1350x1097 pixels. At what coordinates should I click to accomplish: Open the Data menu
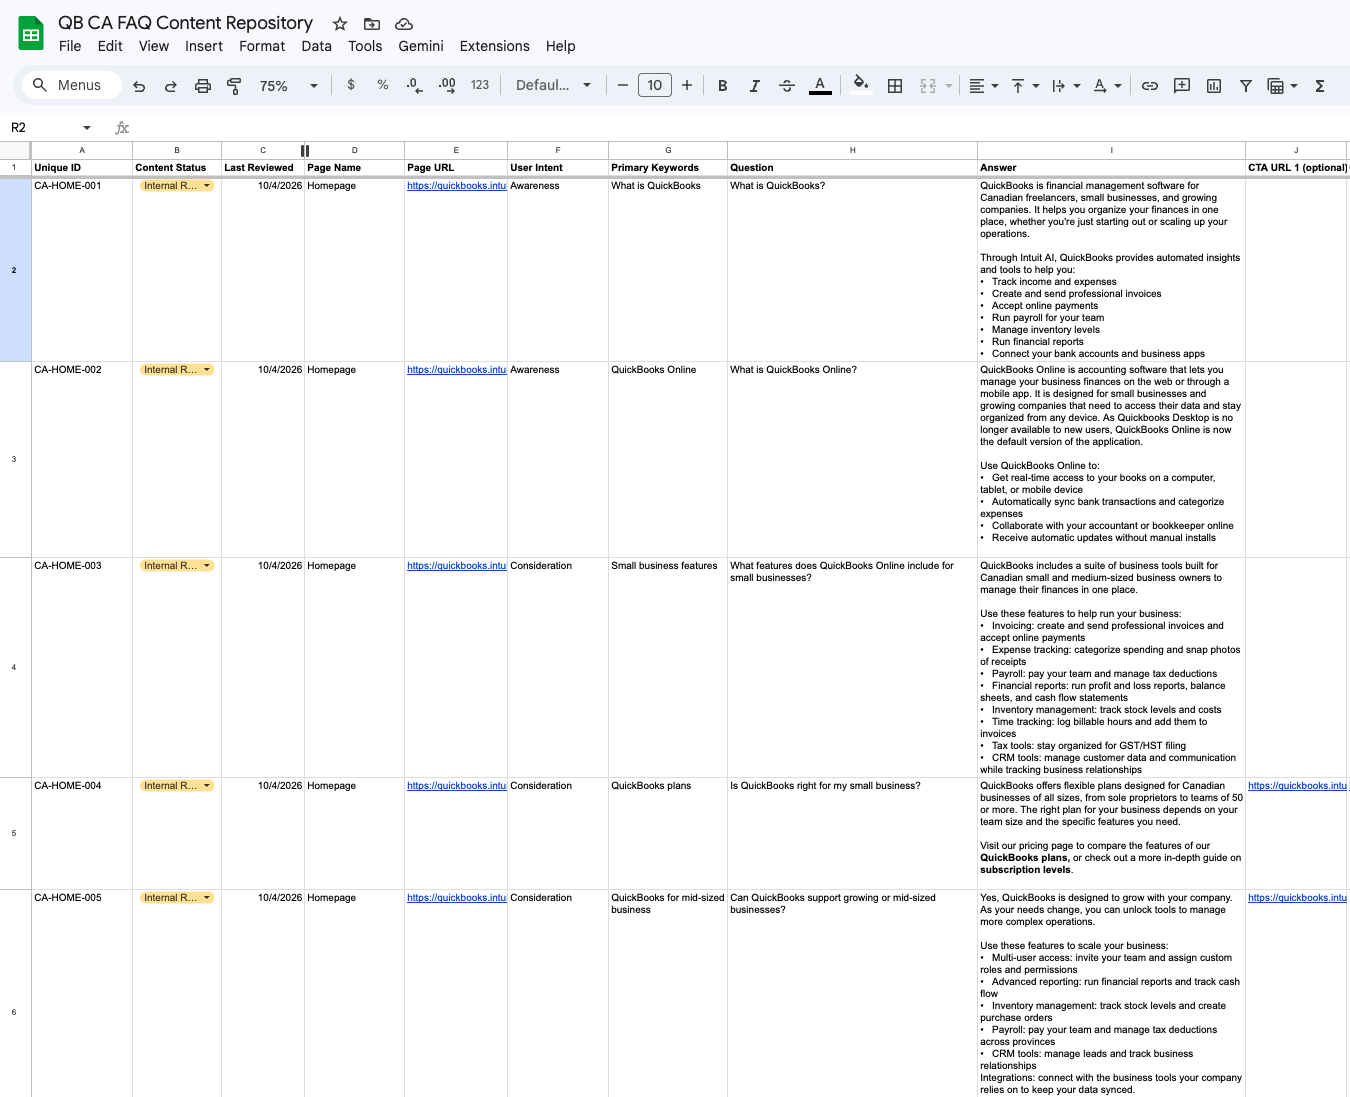tap(316, 46)
